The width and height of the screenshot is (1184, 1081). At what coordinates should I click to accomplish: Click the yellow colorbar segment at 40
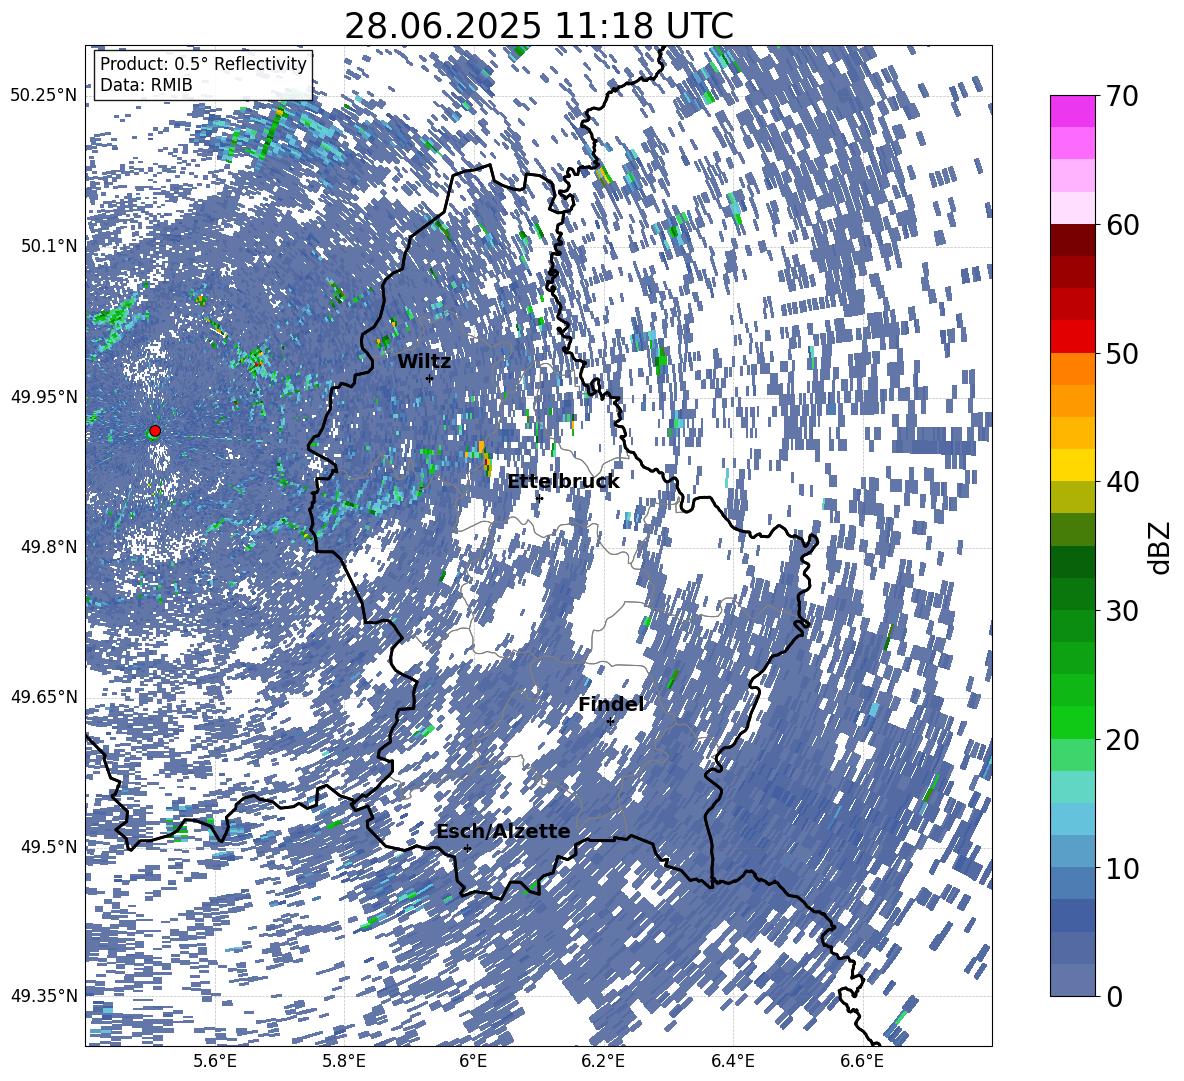tap(1072, 465)
